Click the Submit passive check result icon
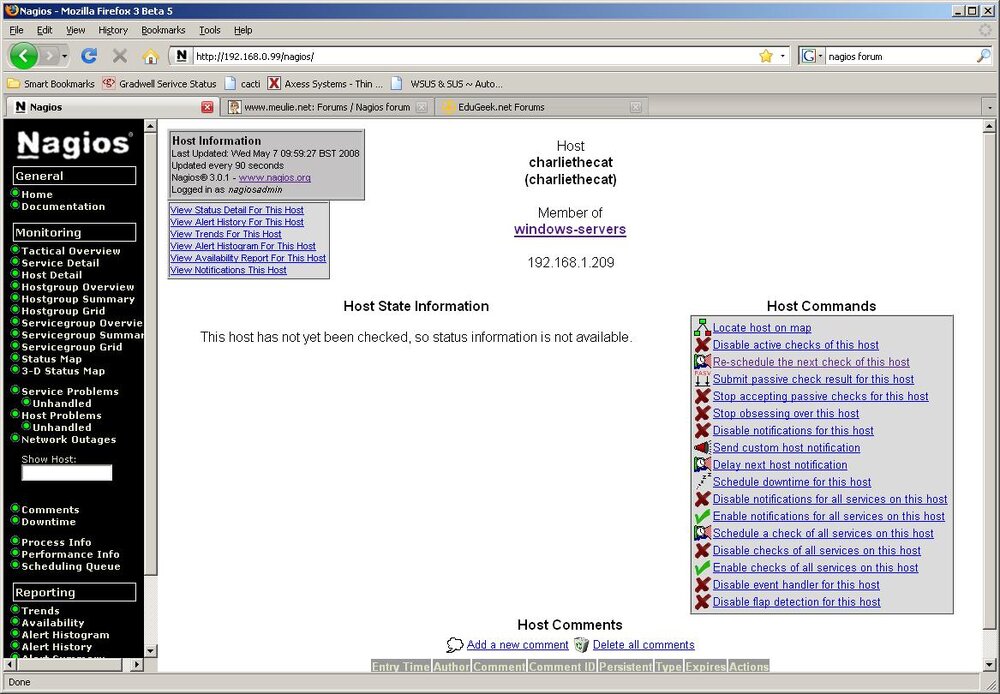The width and height of the screenshot is (1000, 694). tap(702, 379)
